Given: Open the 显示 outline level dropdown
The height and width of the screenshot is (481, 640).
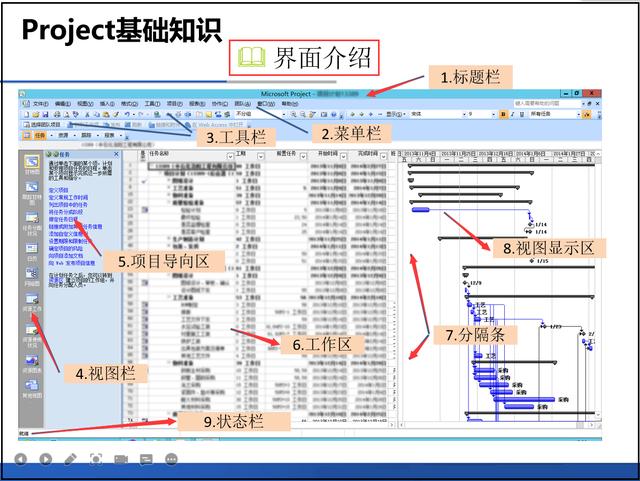Looking at the screenshot, I should (396, 114).
